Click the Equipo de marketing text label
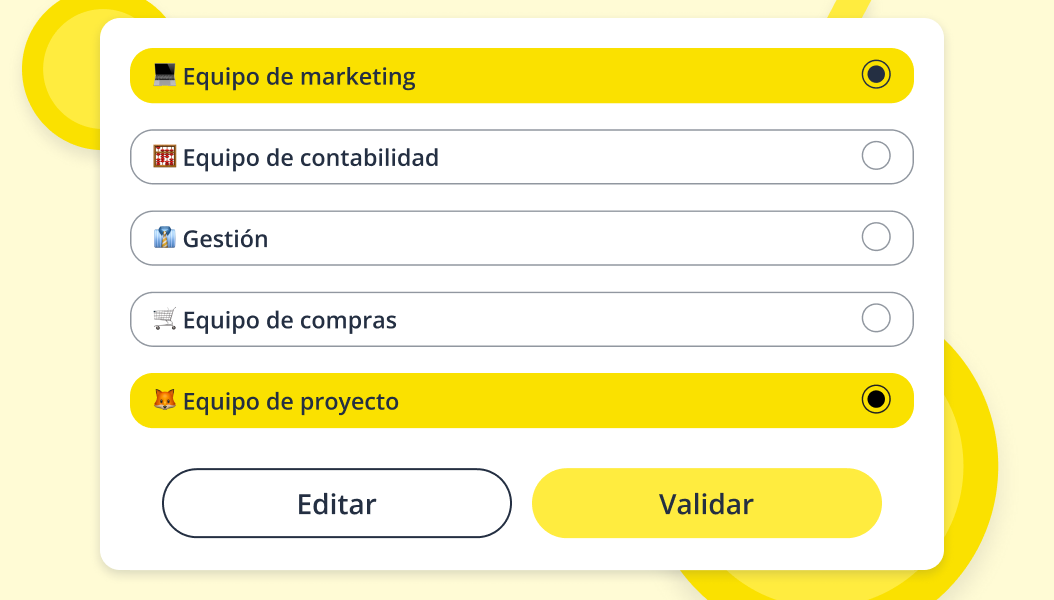The image size is (1054, 600). pyautogui.click(x=298, y=75)
